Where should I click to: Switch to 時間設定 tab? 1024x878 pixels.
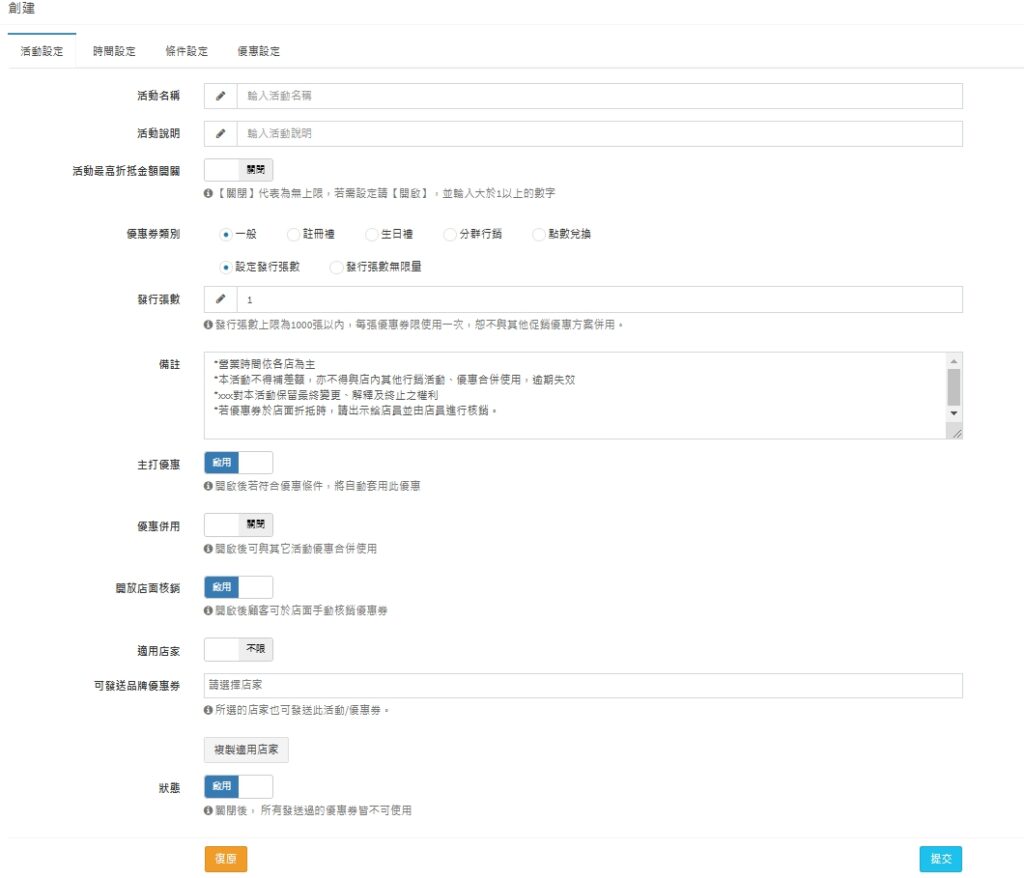tap(114, 51)
